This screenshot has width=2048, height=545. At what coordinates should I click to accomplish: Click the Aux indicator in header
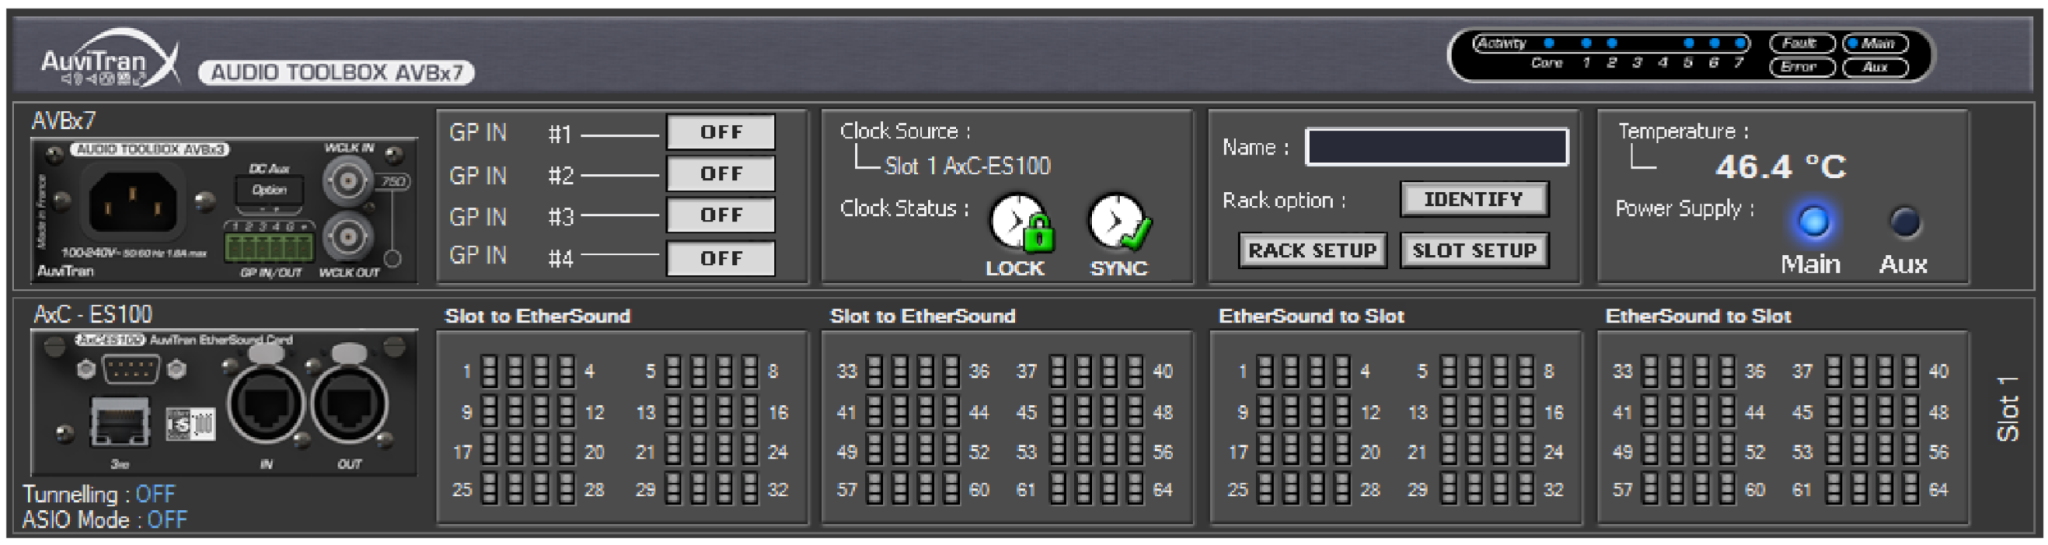[x=1875, y=67]
